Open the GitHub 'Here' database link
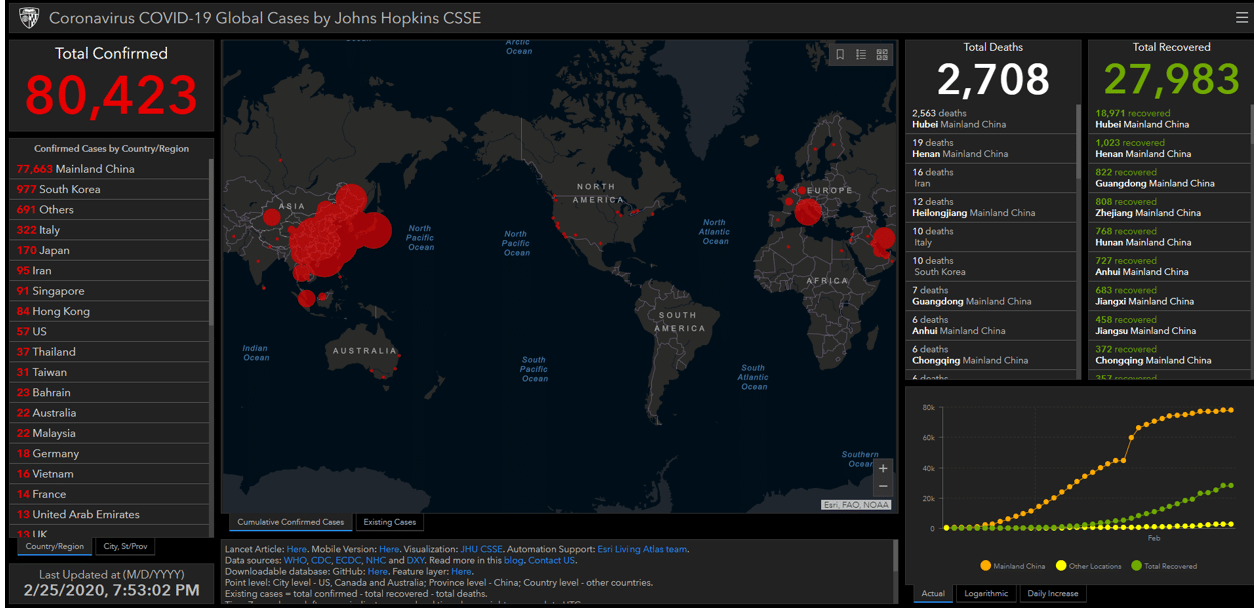Viewport: 1260px width, 608px height. pyautogui.click(x=377, y=571)
